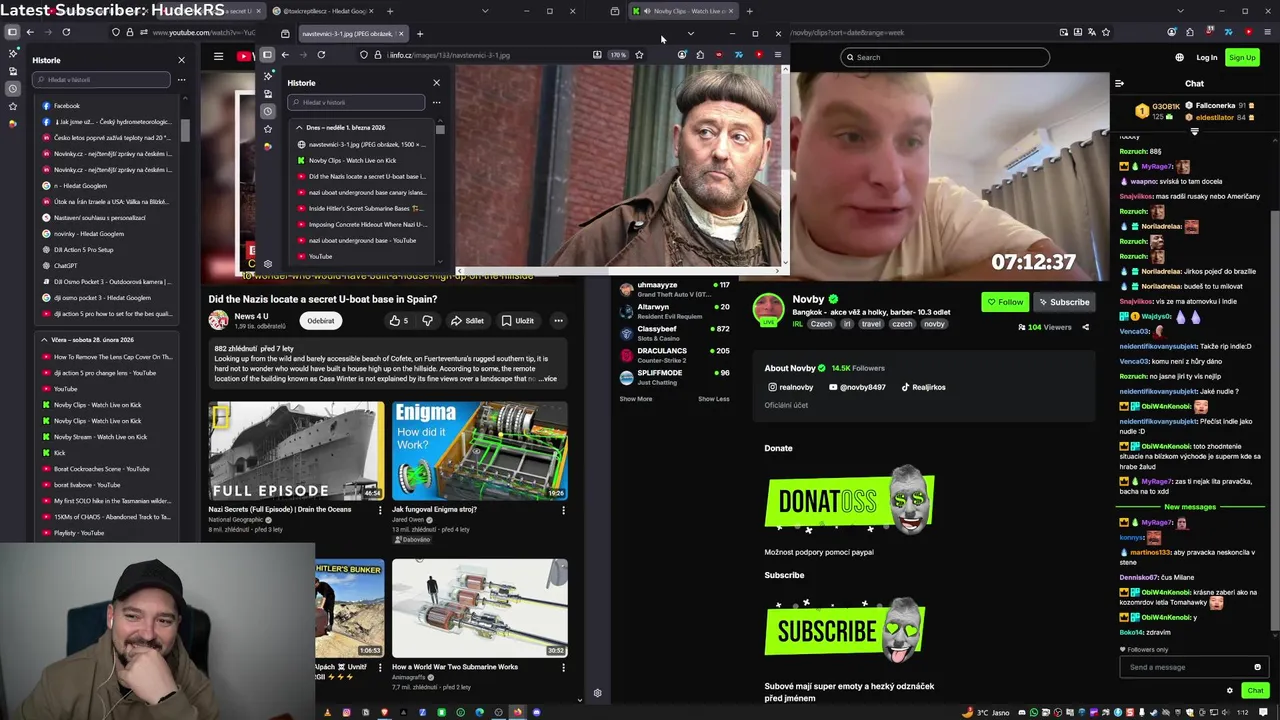Click the history search field in left YouTube window
Screen dimensions: 1280x720
click(101, 79)
